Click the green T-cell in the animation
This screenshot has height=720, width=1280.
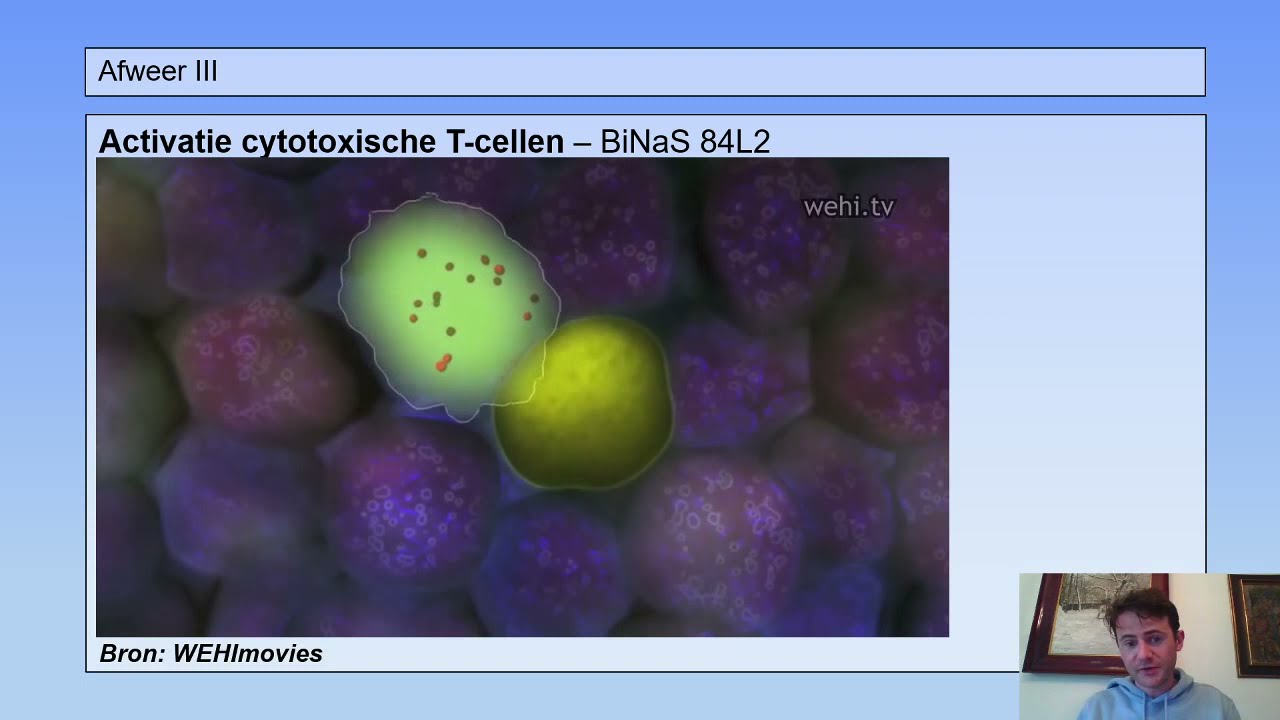447,306
